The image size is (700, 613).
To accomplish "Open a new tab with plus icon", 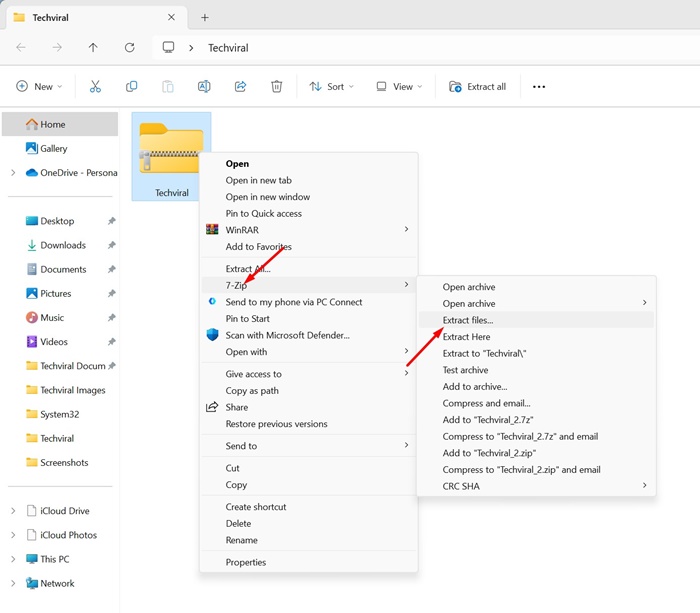I will [x=204, y=17].
